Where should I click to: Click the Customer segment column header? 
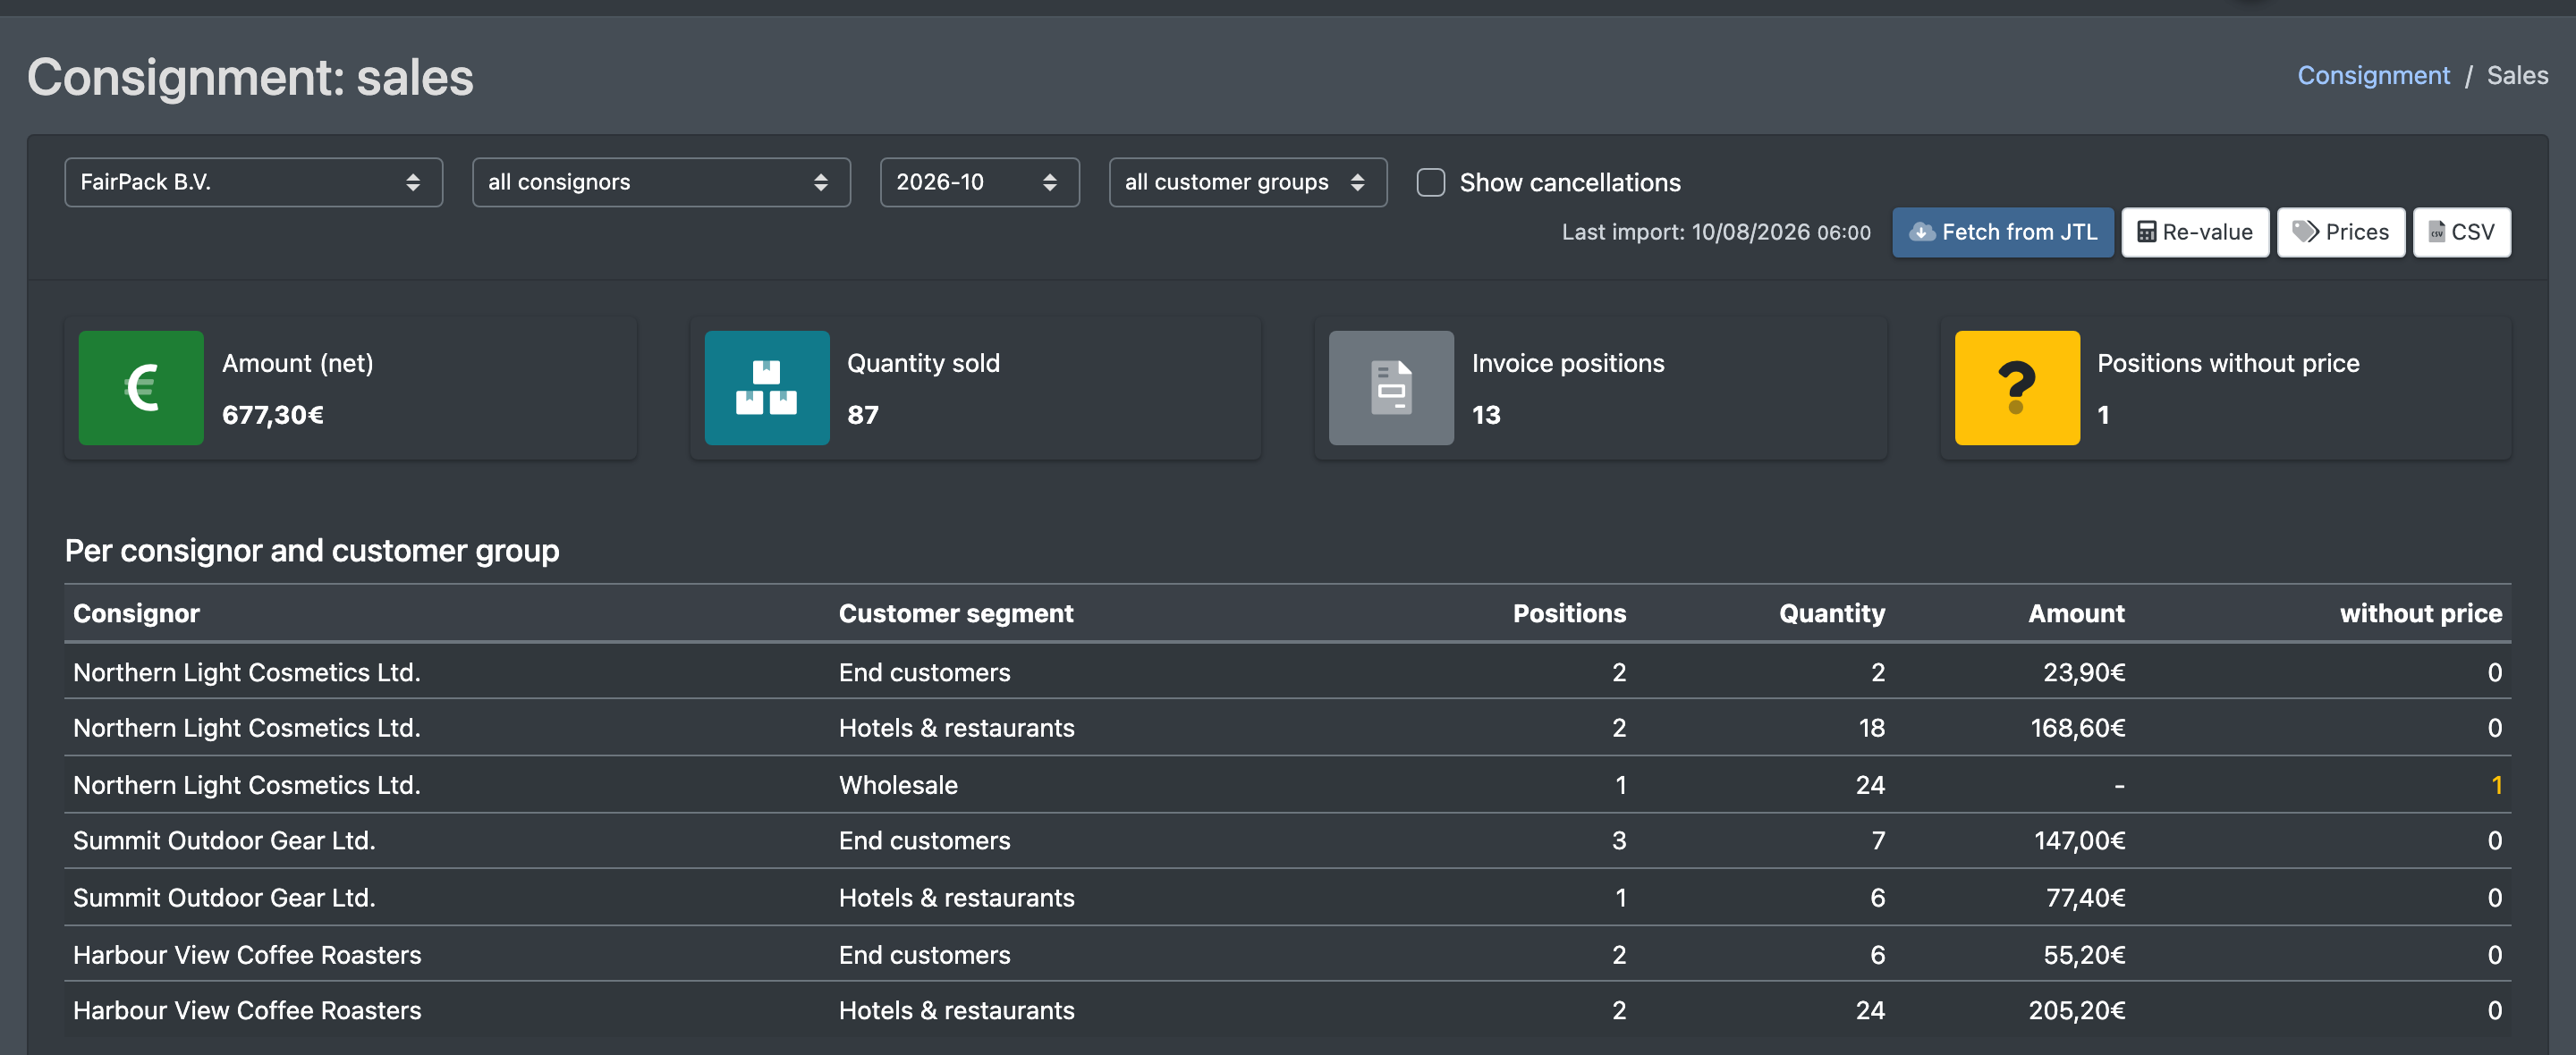(956, 613)
